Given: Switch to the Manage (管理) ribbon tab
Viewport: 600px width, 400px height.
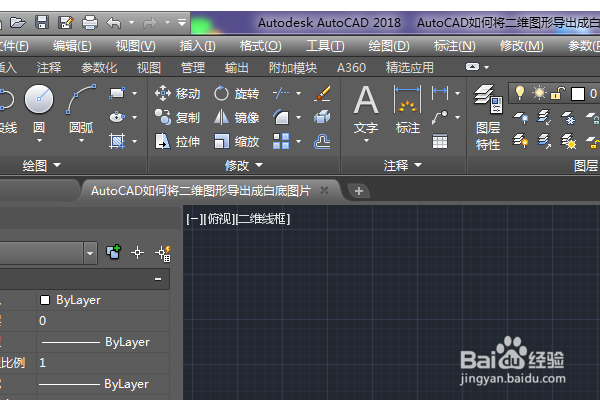Looking at the screenshot, I should coord(193,68).
